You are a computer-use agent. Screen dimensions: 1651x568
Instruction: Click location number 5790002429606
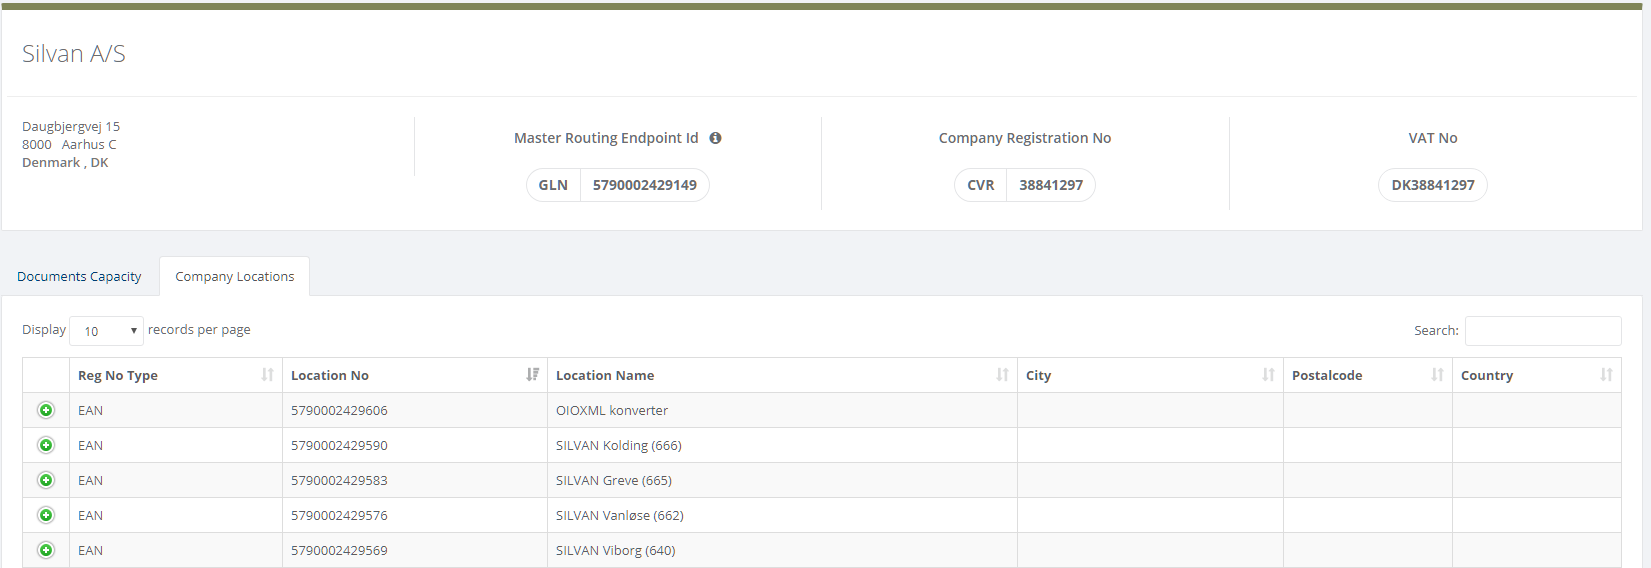(339, 410)
